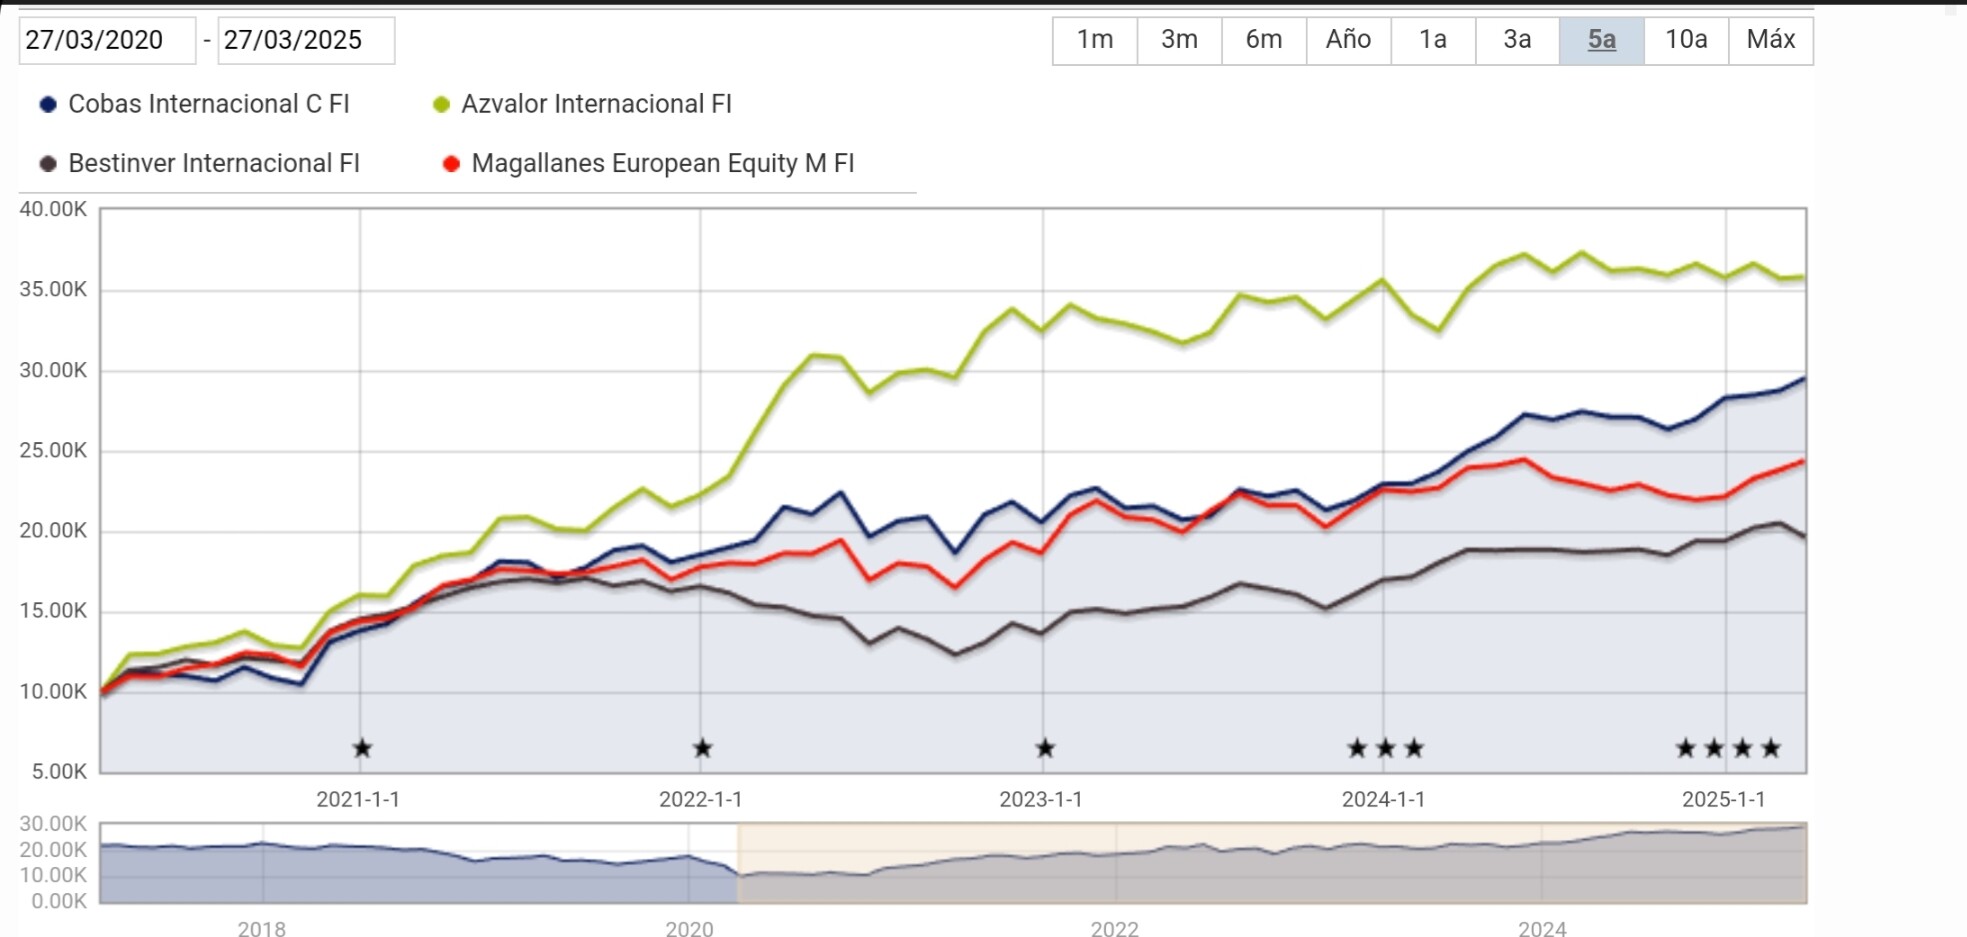Click the middle of three stars at 2024-1-1
Viewport: 1967px width, 937px height.
point(1386,748)
